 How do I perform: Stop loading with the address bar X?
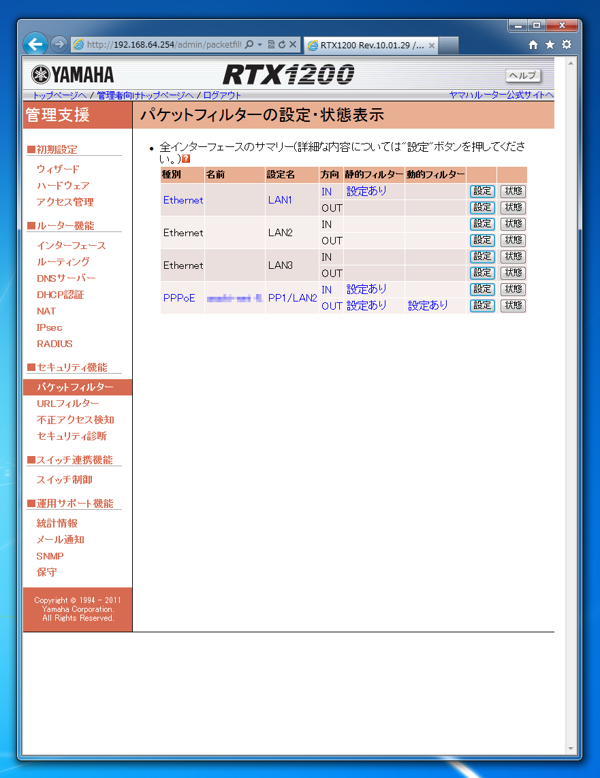point(293,45)
